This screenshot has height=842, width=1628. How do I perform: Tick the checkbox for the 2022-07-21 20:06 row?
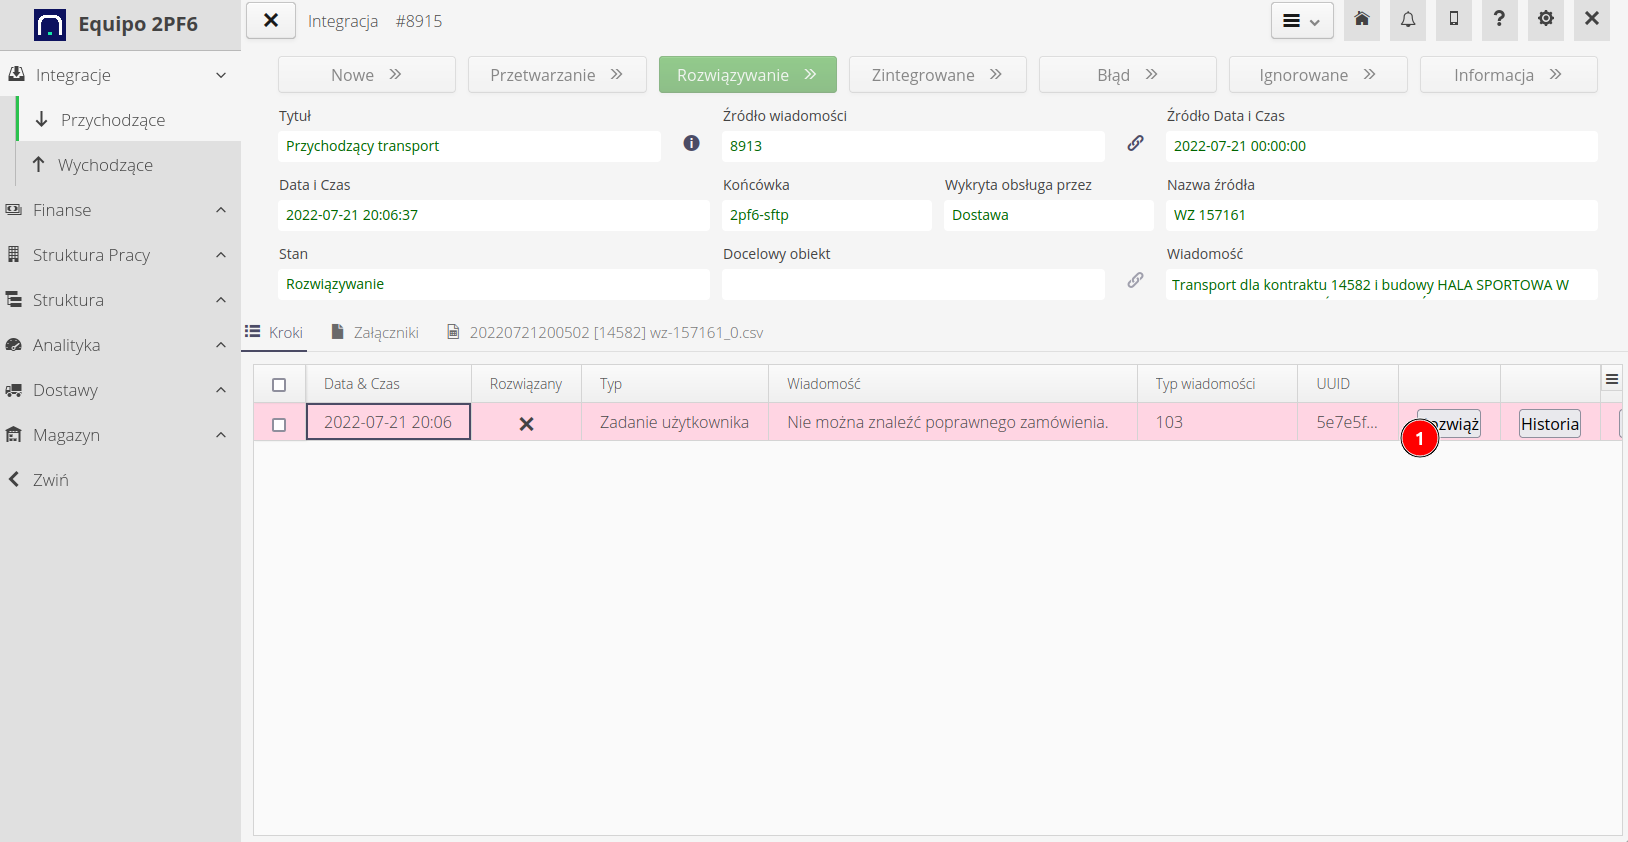279,425
